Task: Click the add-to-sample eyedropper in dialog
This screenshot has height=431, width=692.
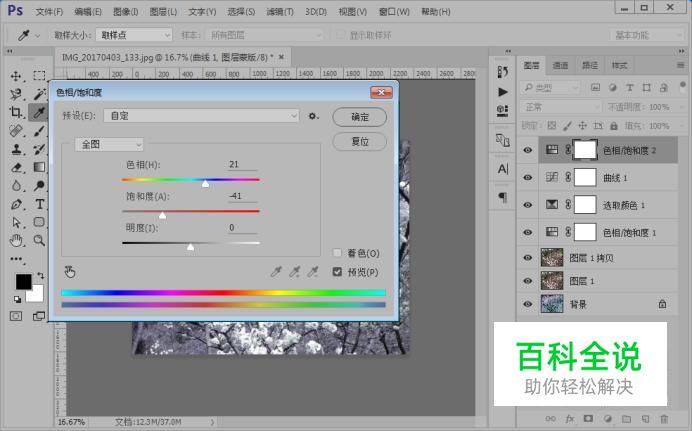Action: click(294, 272)
